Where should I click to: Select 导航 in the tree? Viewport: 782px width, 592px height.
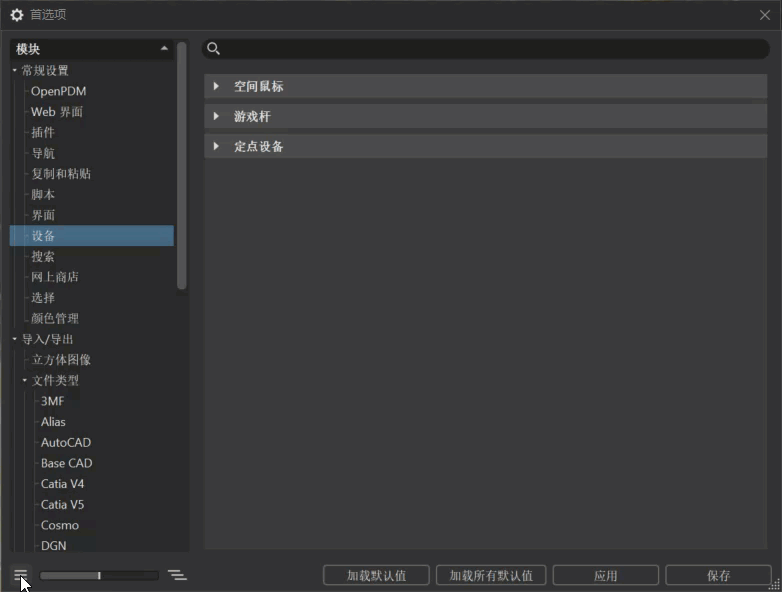click(x=43, y=153)
